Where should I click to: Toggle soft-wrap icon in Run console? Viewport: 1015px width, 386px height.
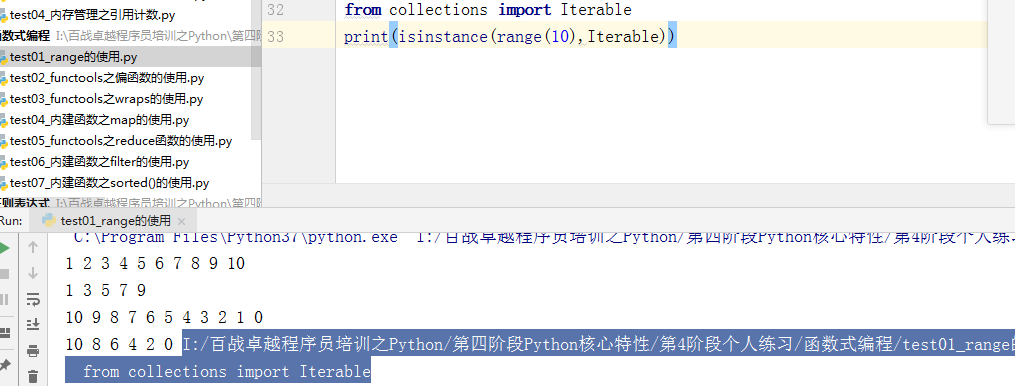[x=33, y=299]
